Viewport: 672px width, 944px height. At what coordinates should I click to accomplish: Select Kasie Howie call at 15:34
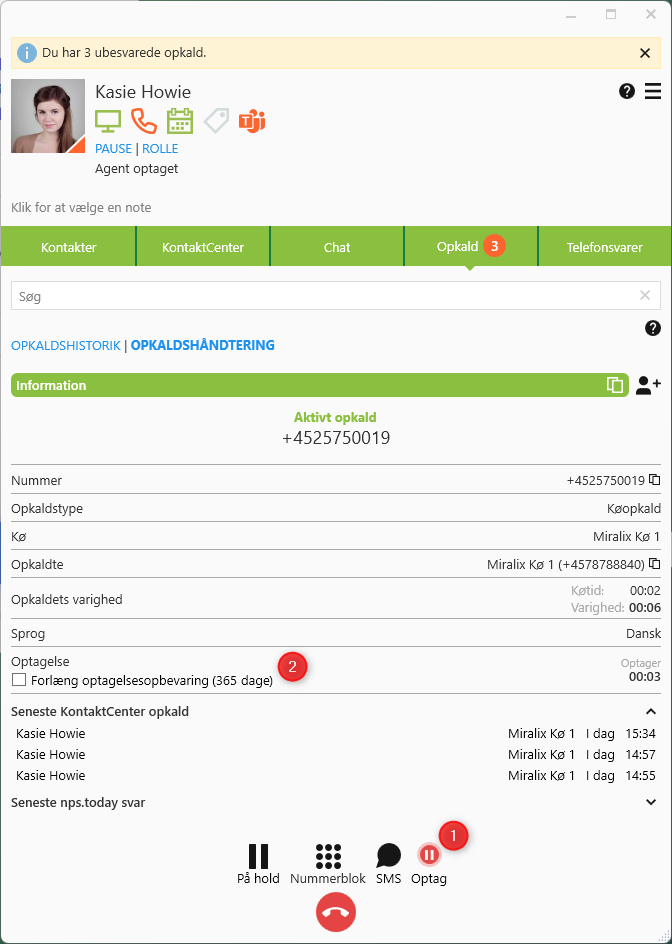336,734
